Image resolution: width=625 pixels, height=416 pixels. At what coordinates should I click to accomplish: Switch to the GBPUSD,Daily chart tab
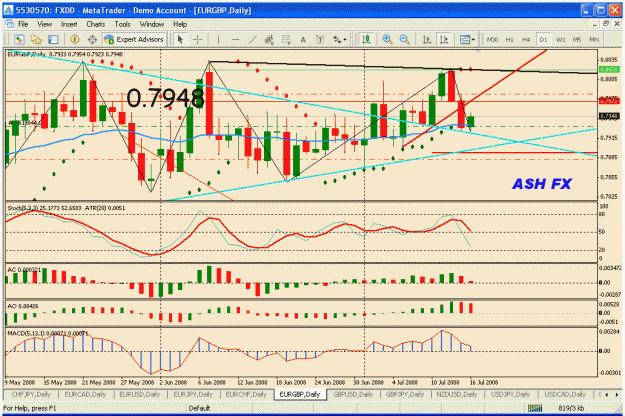point(353,394)
